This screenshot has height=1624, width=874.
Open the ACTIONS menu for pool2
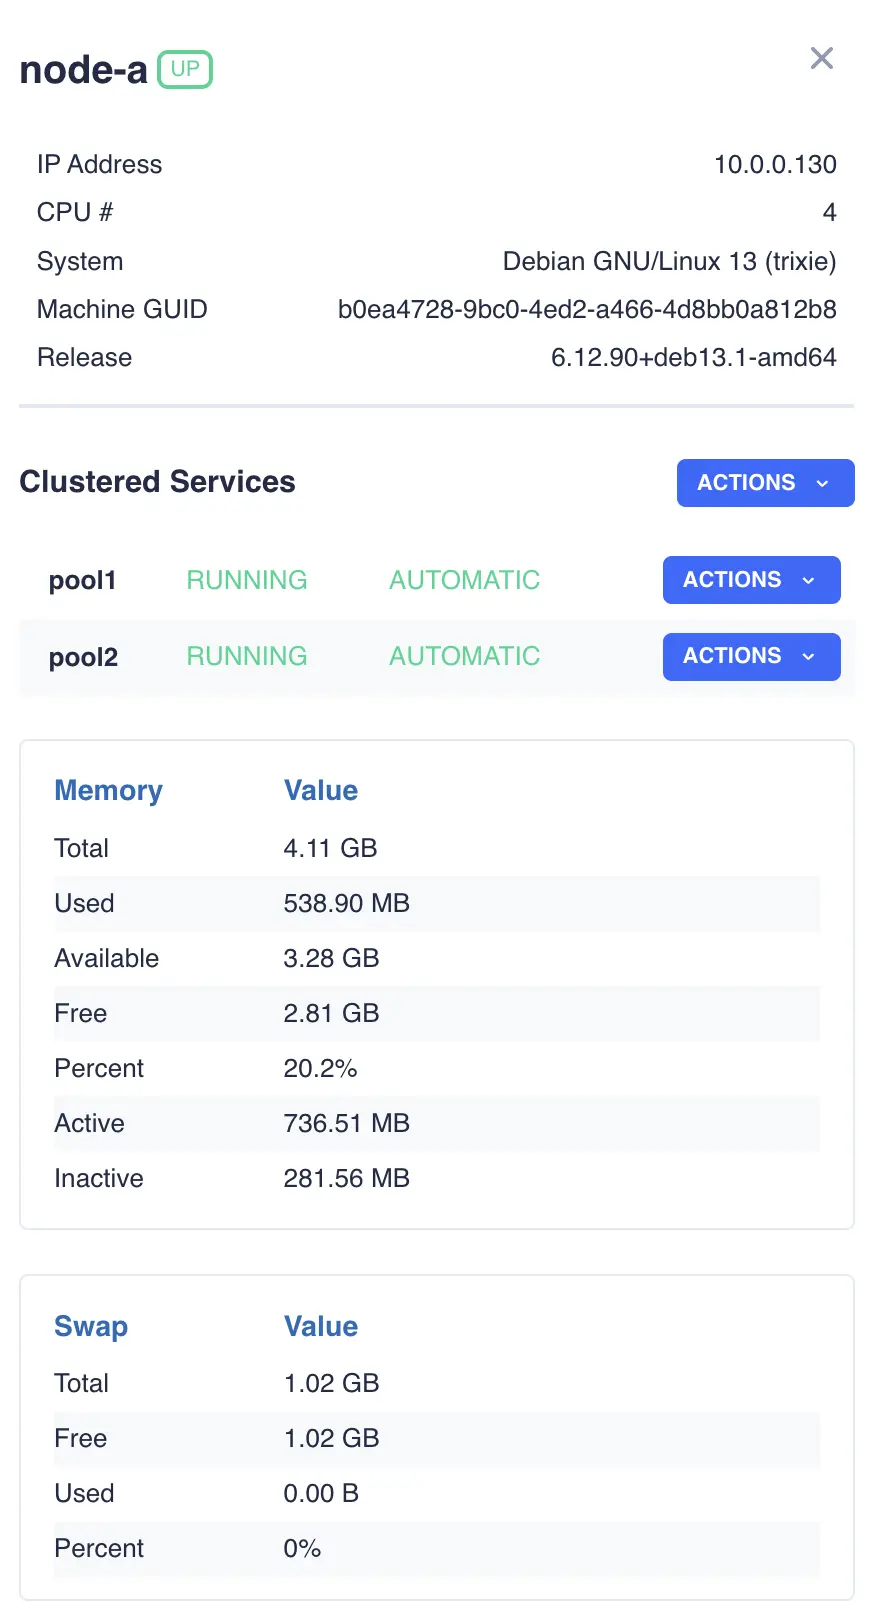pyautogui.click(x=751, y=656)
